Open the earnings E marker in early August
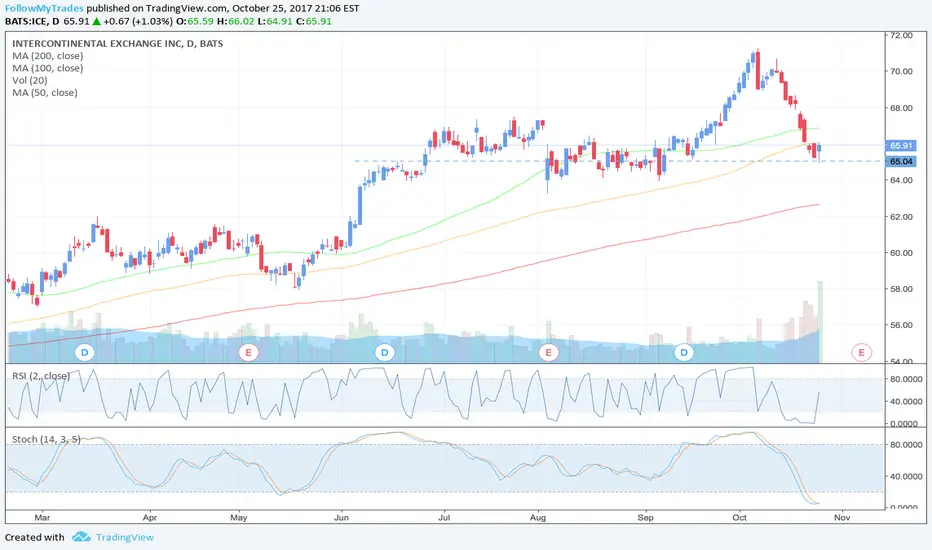The image size is (932, 550). tap(548, 353)
